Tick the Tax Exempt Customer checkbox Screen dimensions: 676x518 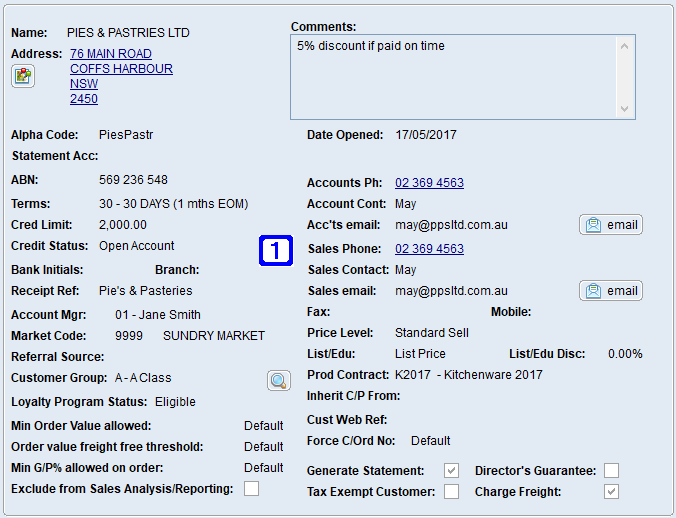[452, 492]
